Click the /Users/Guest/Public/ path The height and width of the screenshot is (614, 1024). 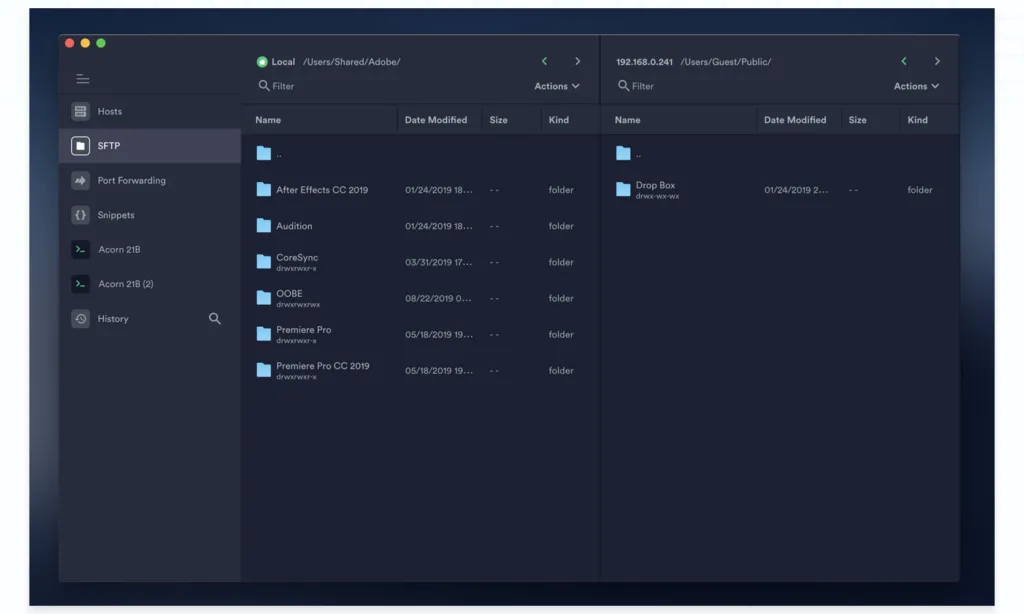coord(726,62)
